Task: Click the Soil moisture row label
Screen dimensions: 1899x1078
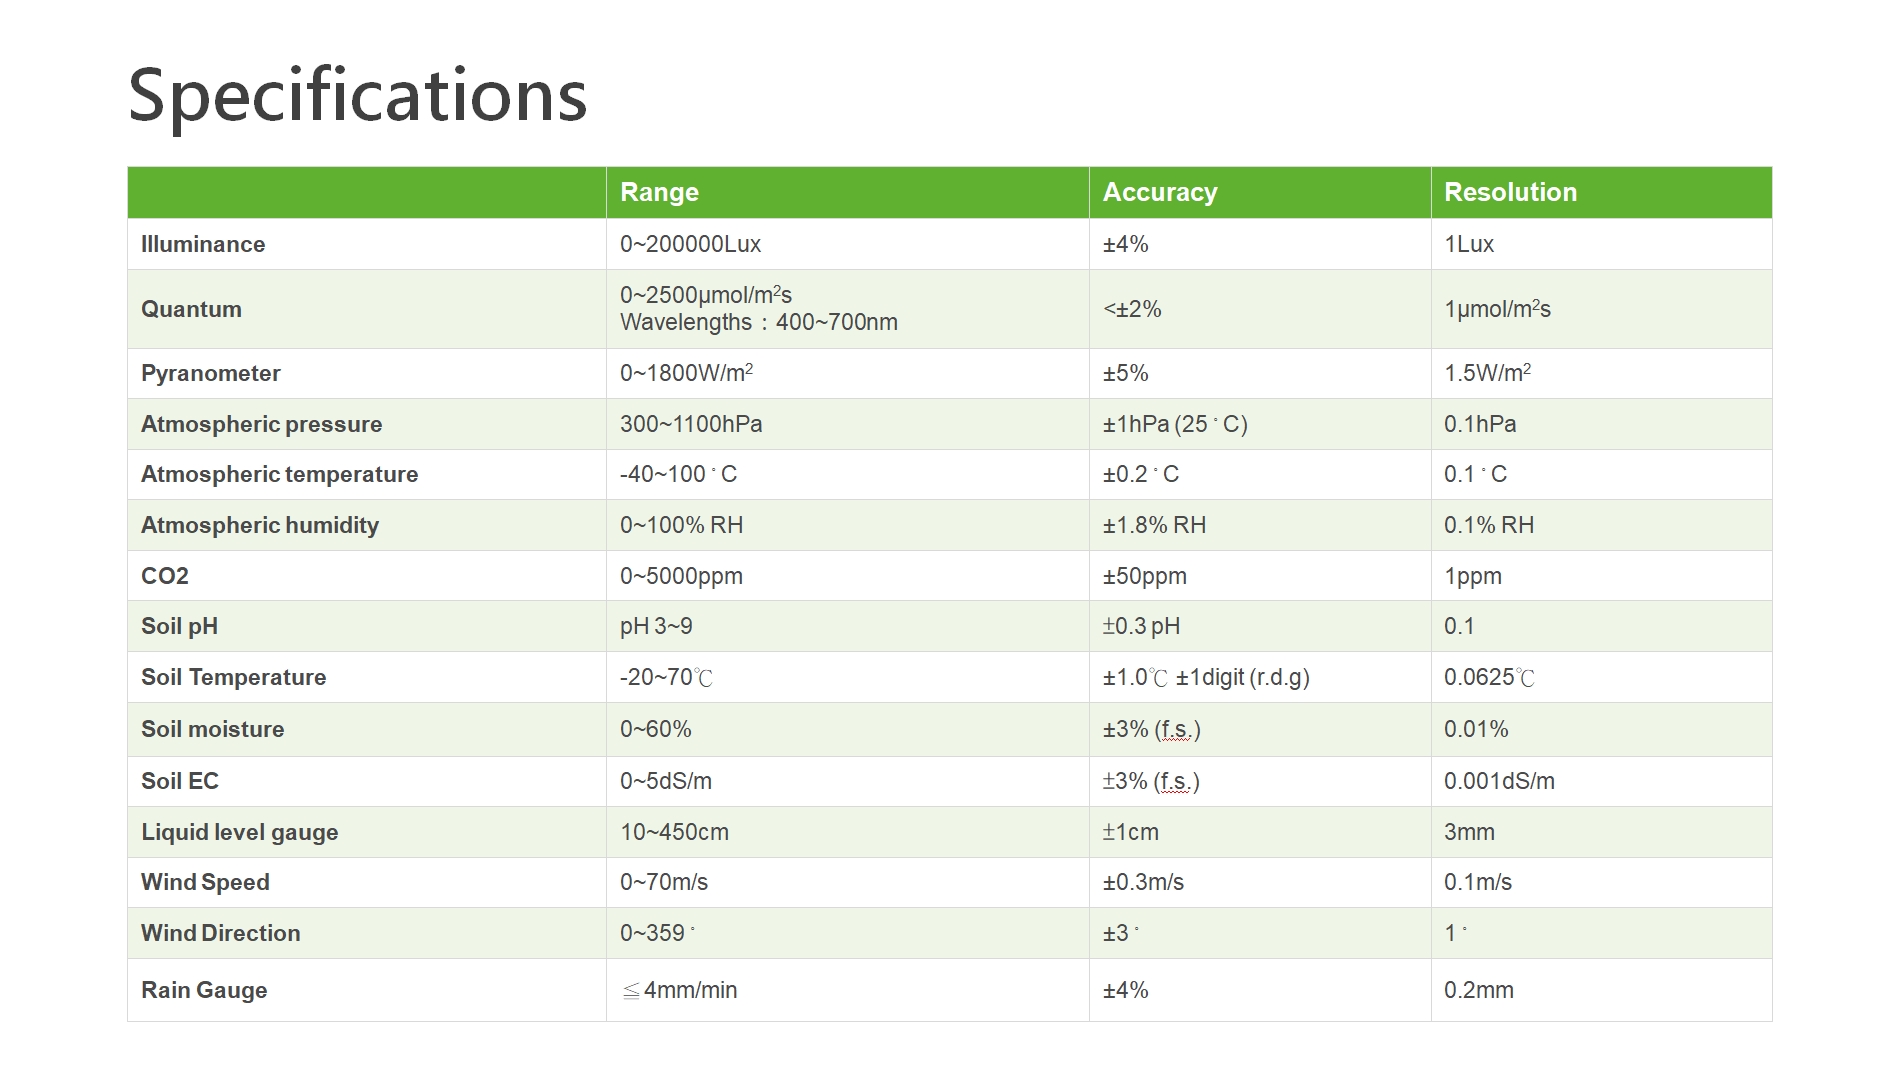Action: click(x=212, y=729)
